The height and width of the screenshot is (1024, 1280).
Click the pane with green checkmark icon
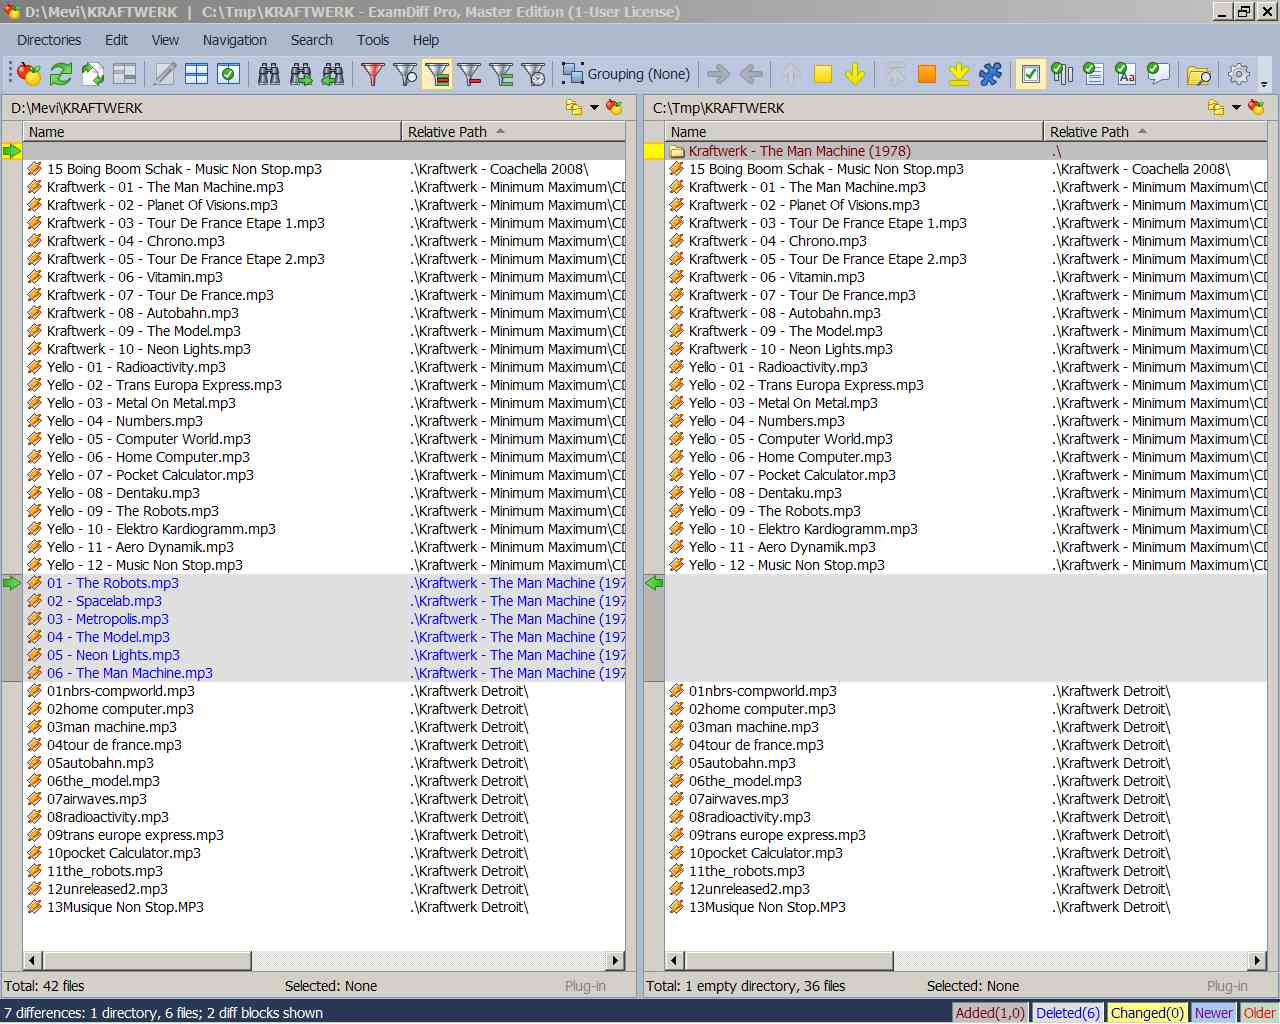click(229, 74)
